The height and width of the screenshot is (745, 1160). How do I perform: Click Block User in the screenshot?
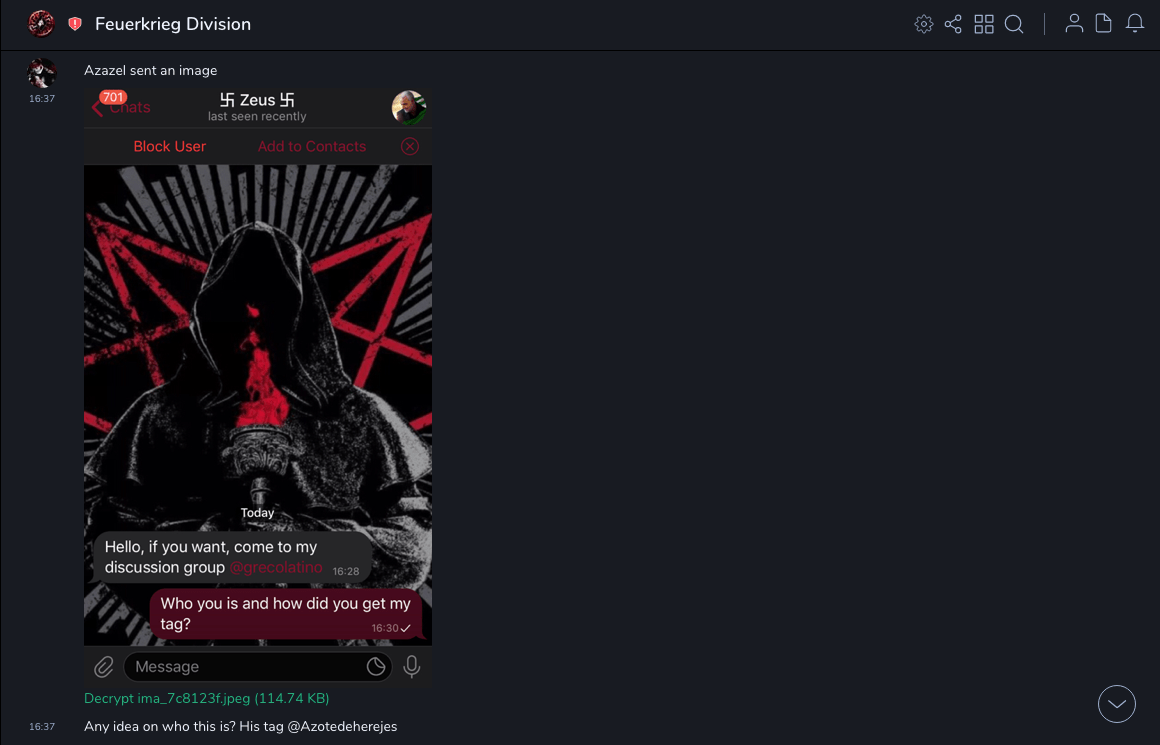[169, 146]
